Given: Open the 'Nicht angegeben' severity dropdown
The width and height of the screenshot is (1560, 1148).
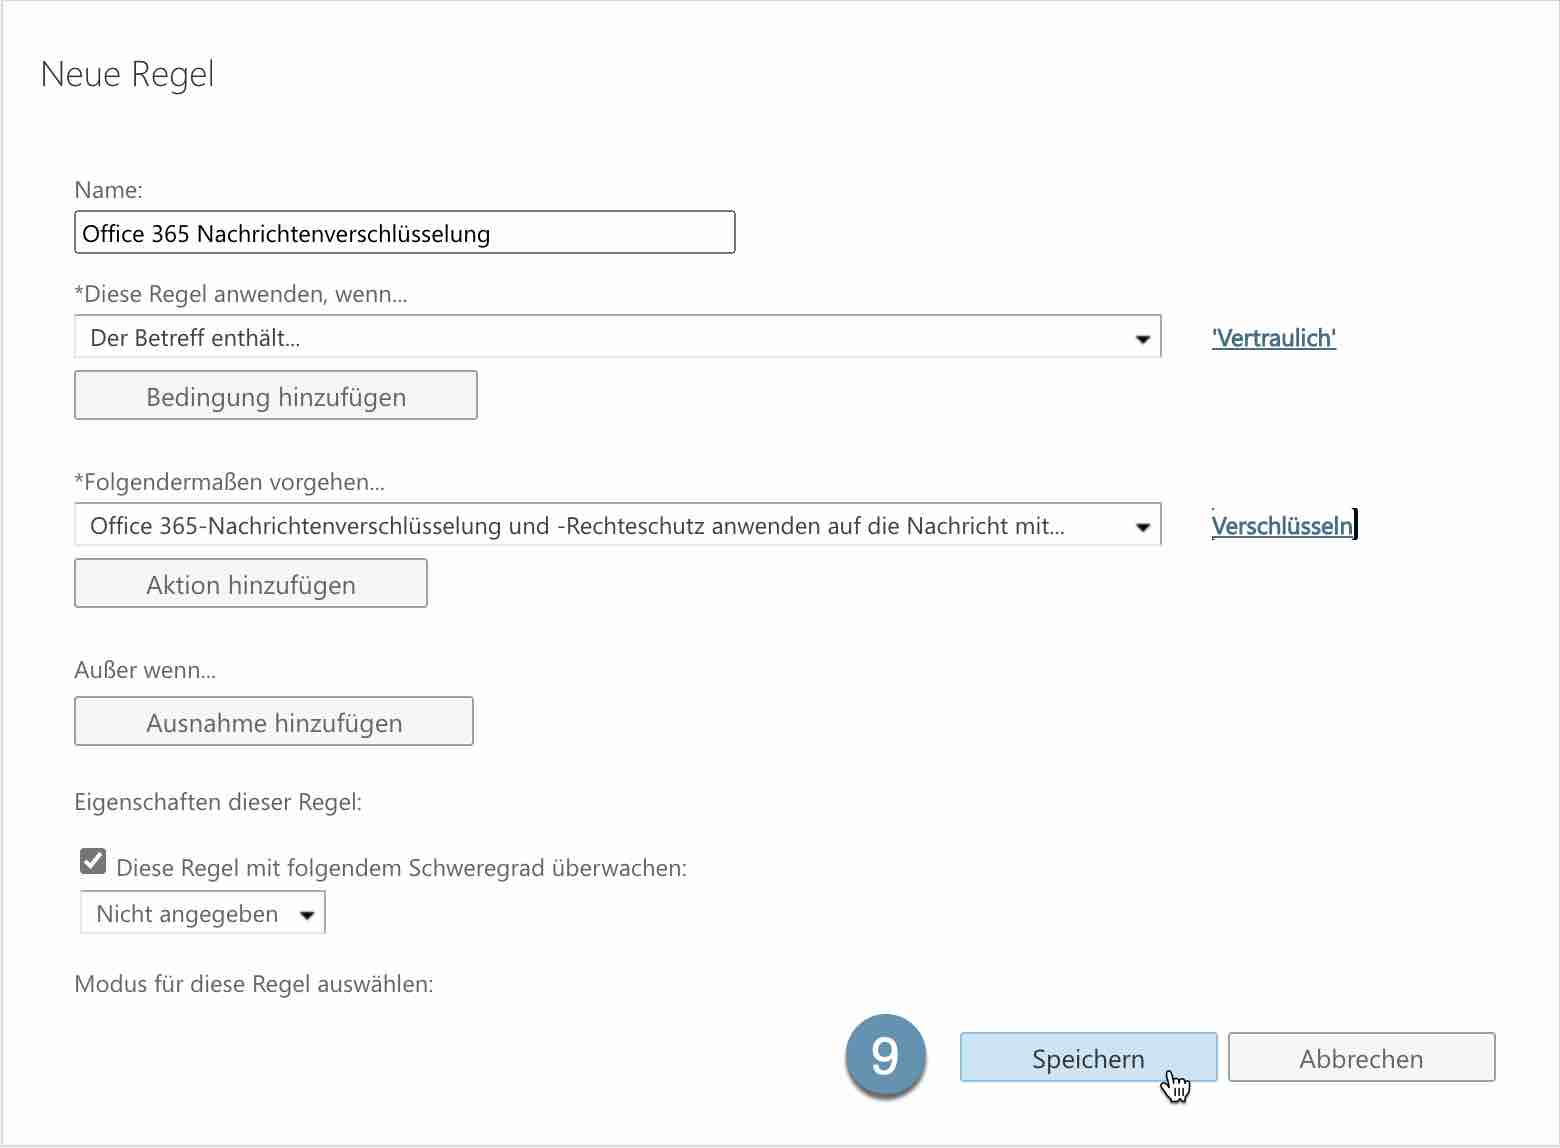Looking at the screenshot, I should pos(203,913).
